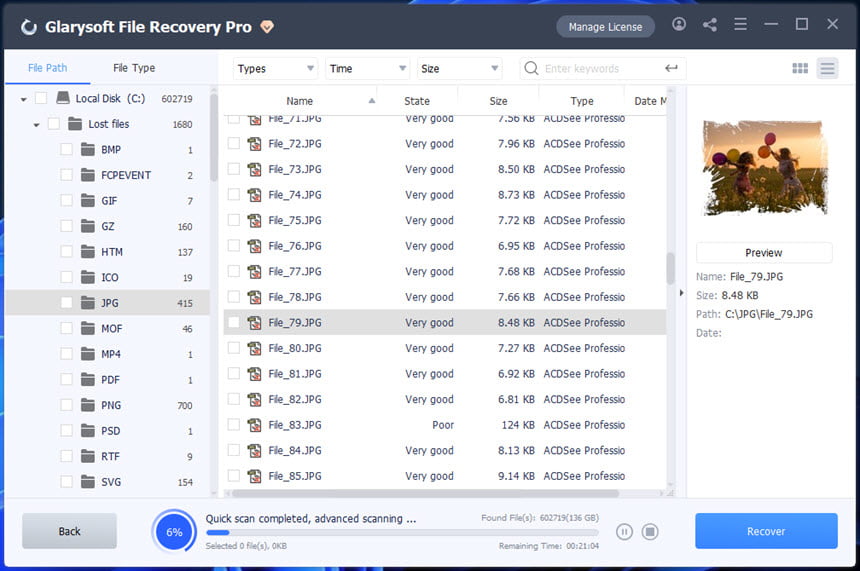
Task: Click the Lost files folder icon
Action: pyautogui.click(x=75, y=123)
